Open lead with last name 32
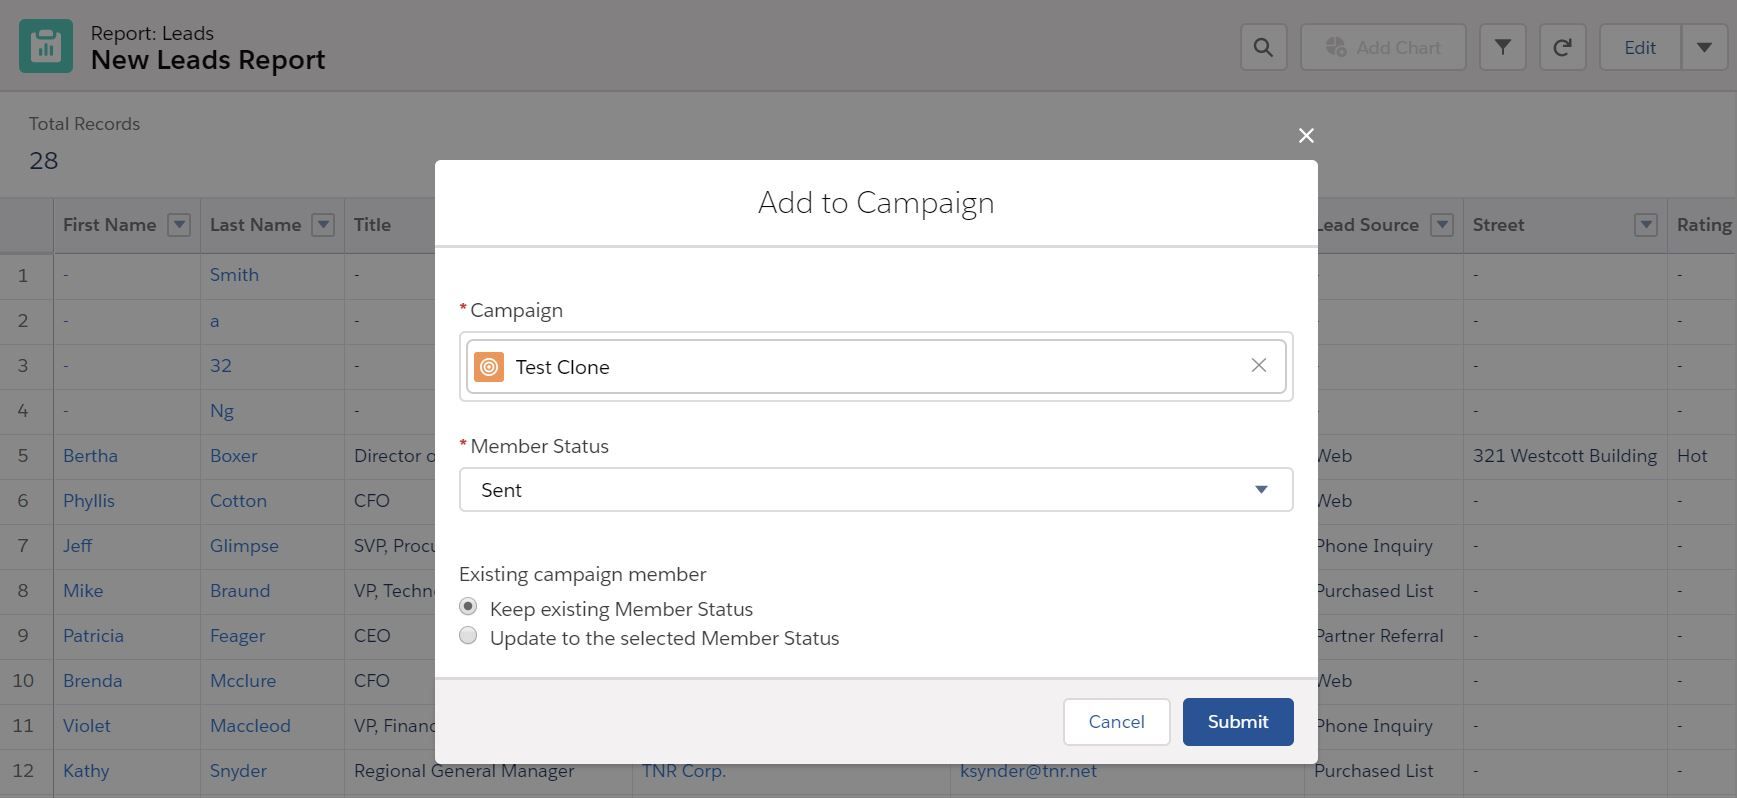 coord(221,366)
